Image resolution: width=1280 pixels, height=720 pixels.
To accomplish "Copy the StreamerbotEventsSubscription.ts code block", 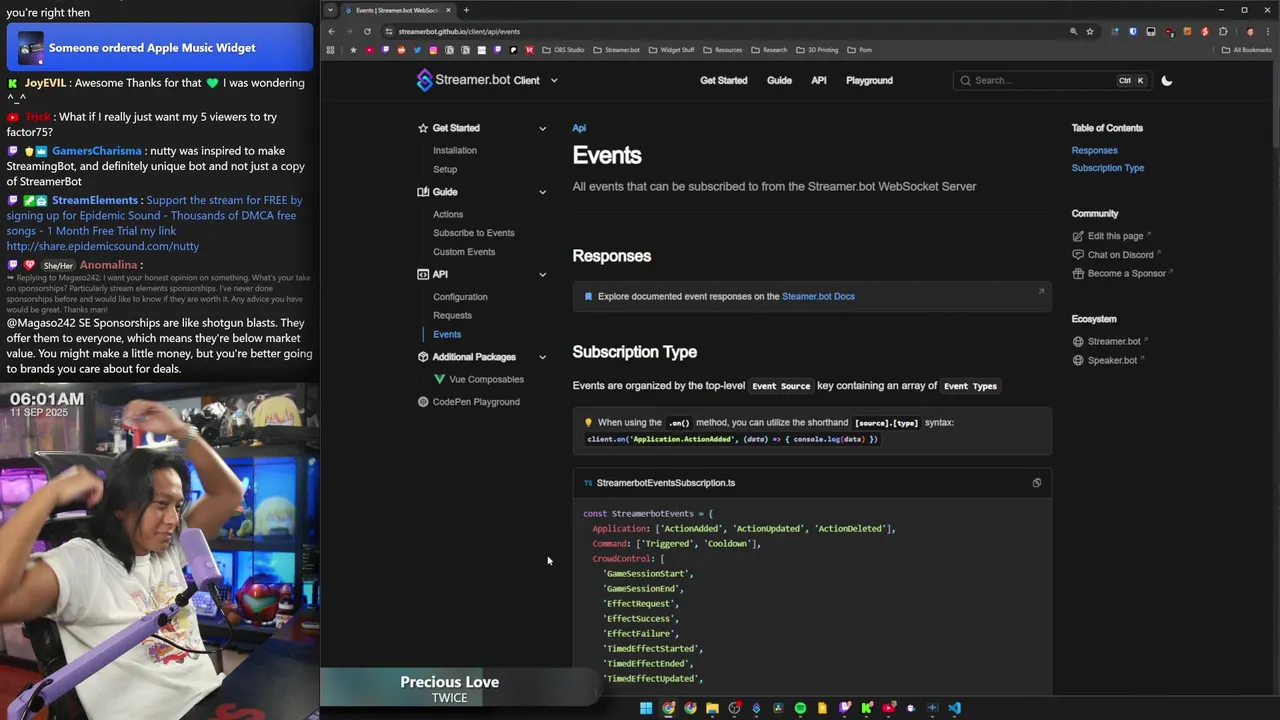I will [1036, 483].
